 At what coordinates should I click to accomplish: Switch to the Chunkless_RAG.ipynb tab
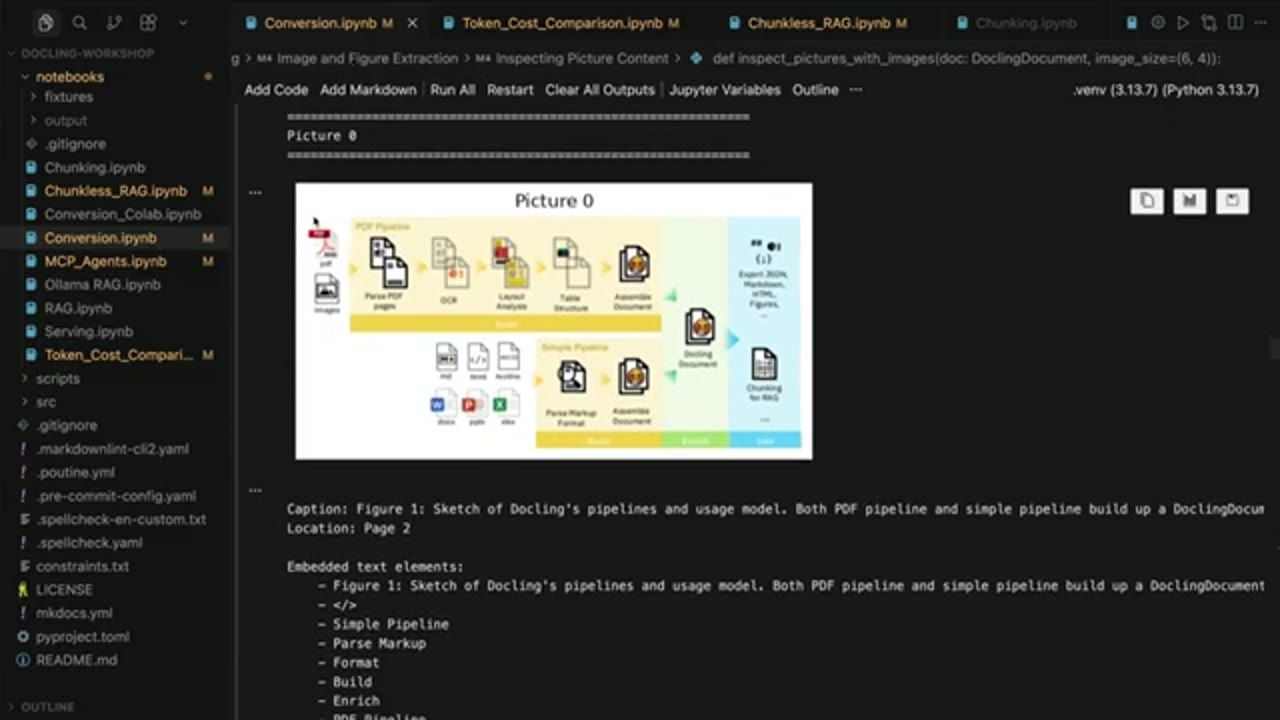[819, 23]
